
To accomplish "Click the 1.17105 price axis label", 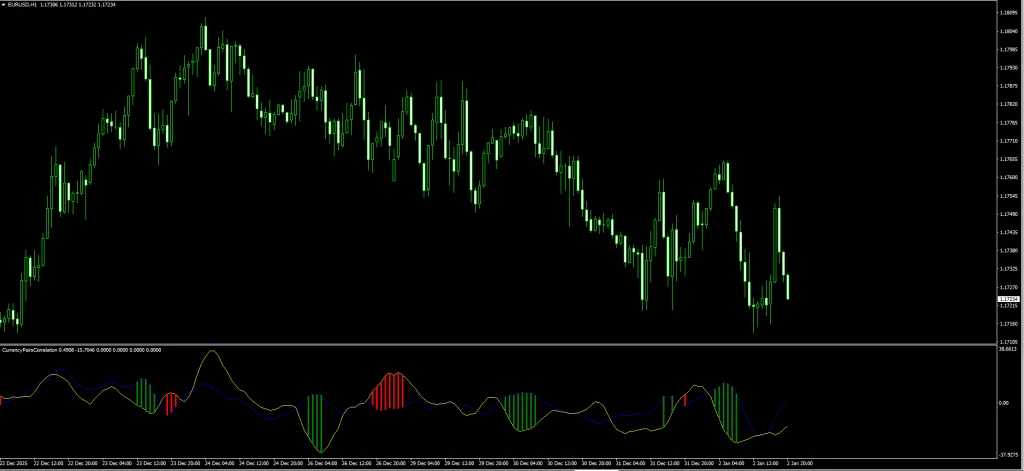I will (1009, 342).
